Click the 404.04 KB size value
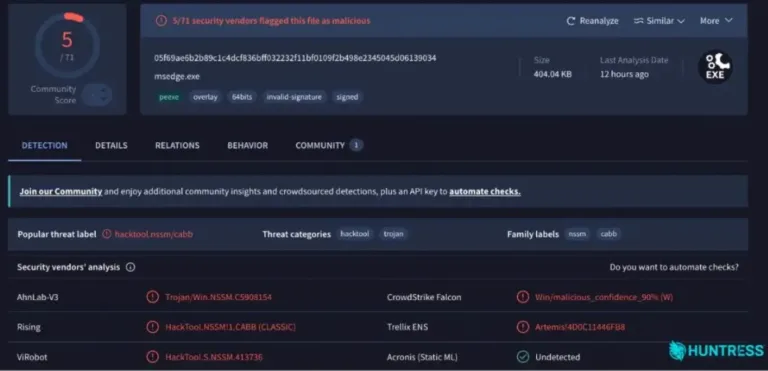 (552, 74)
